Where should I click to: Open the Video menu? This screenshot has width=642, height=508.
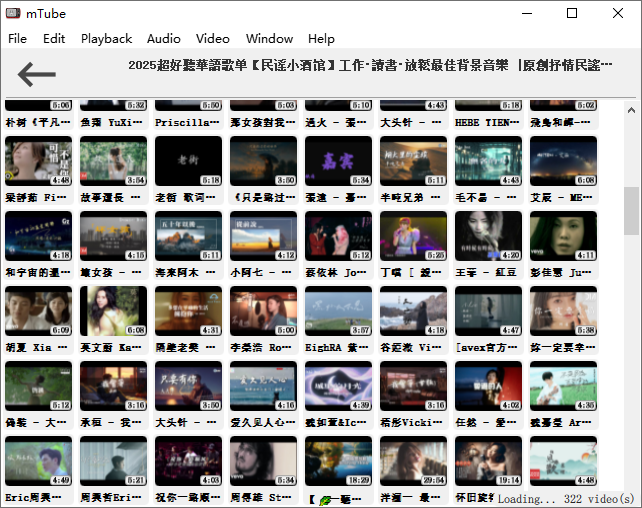[212, 39]
